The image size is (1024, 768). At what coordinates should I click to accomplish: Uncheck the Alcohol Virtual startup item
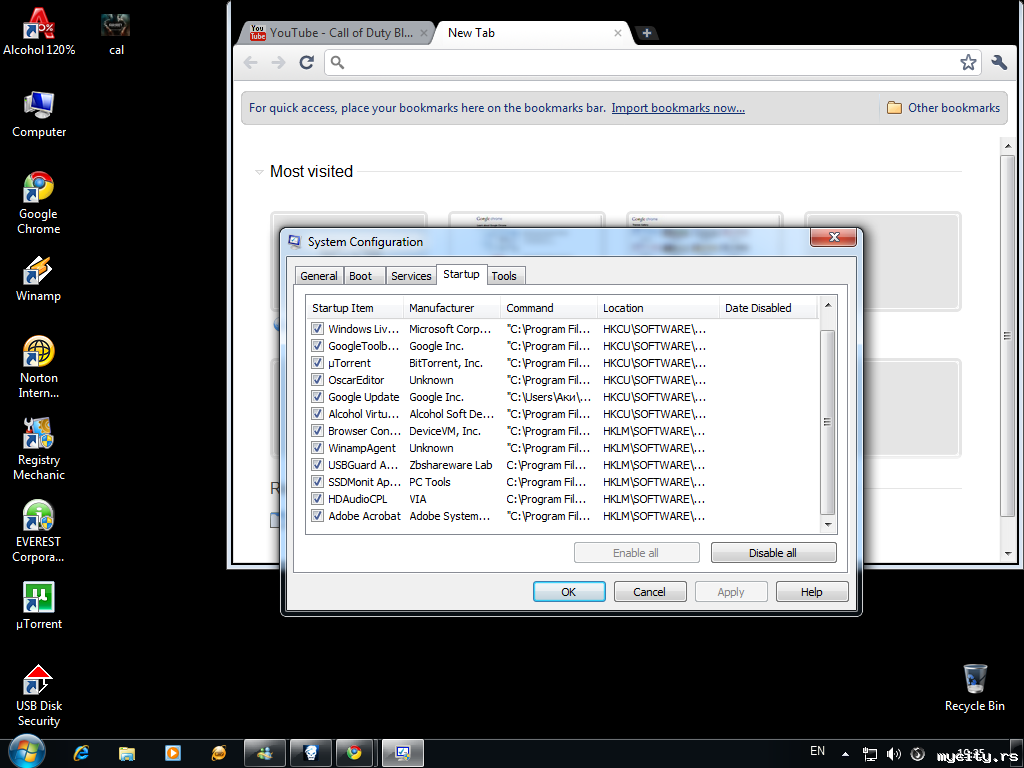(x=317, y=413)
